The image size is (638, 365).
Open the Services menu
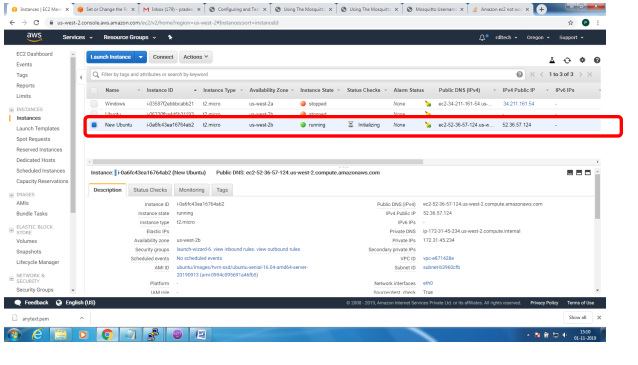pos(77,37)
